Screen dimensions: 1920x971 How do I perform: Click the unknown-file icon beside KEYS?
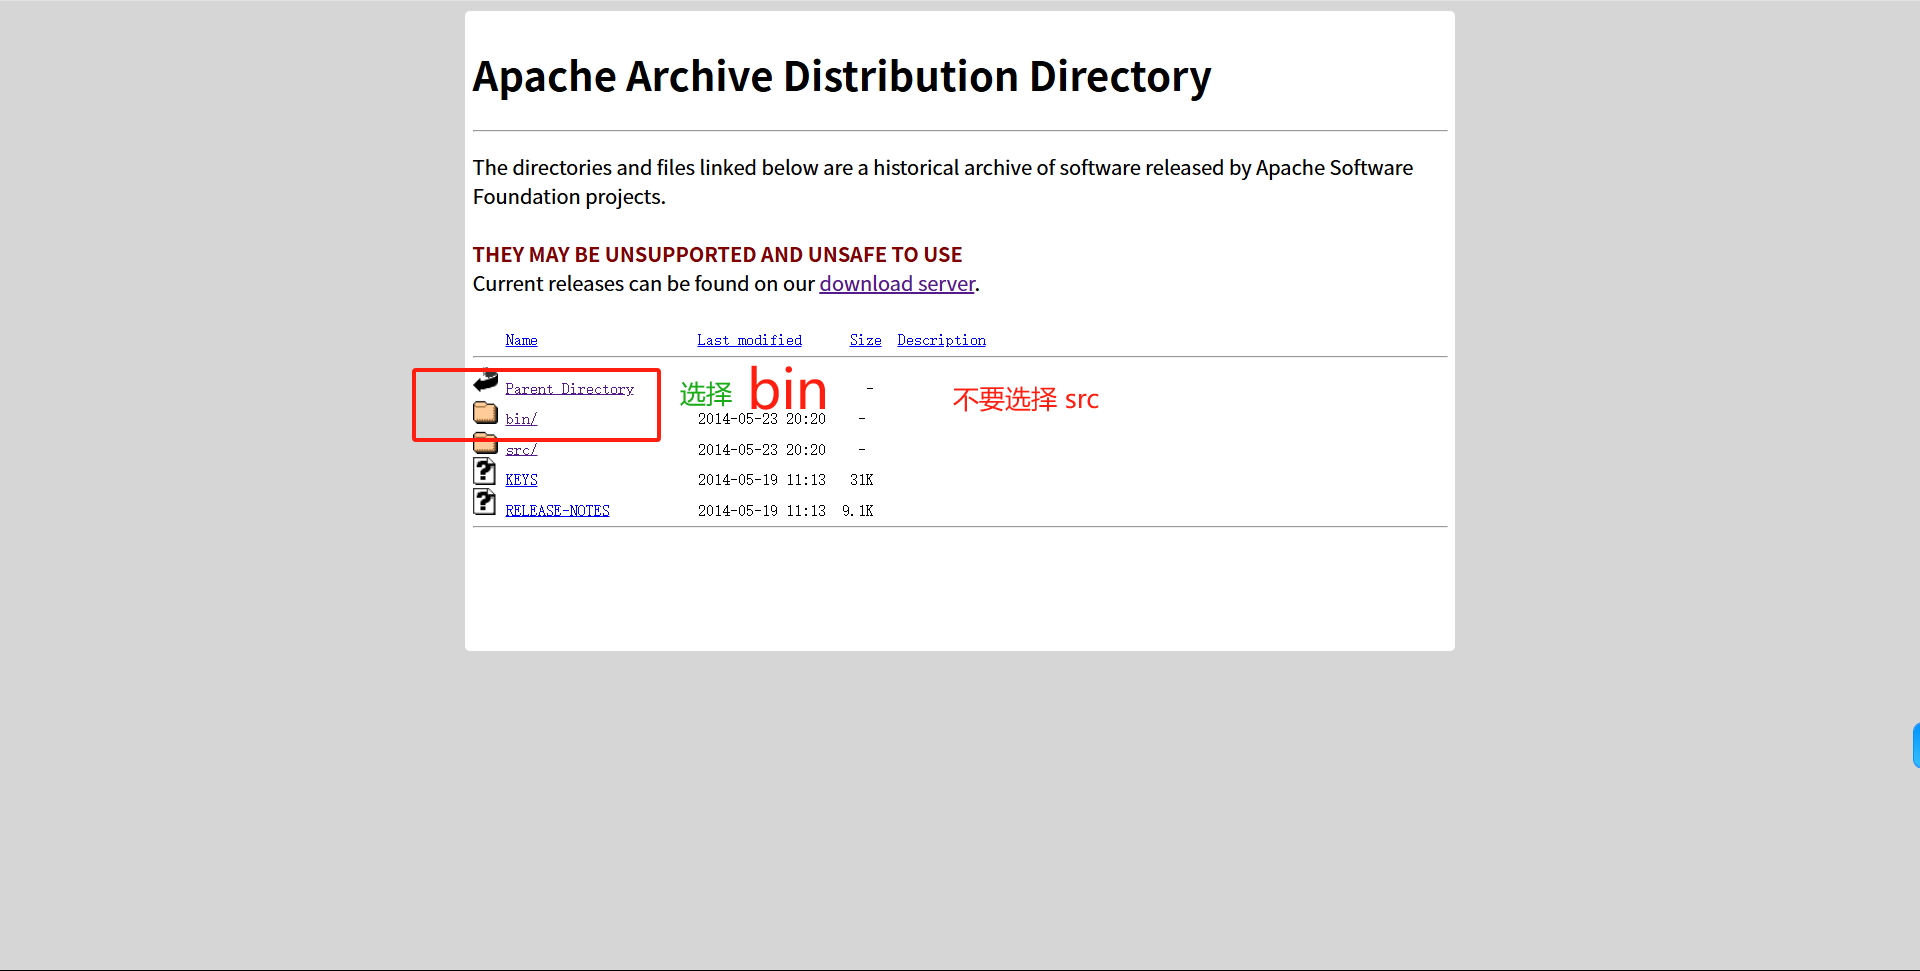(x=485, y=471)
